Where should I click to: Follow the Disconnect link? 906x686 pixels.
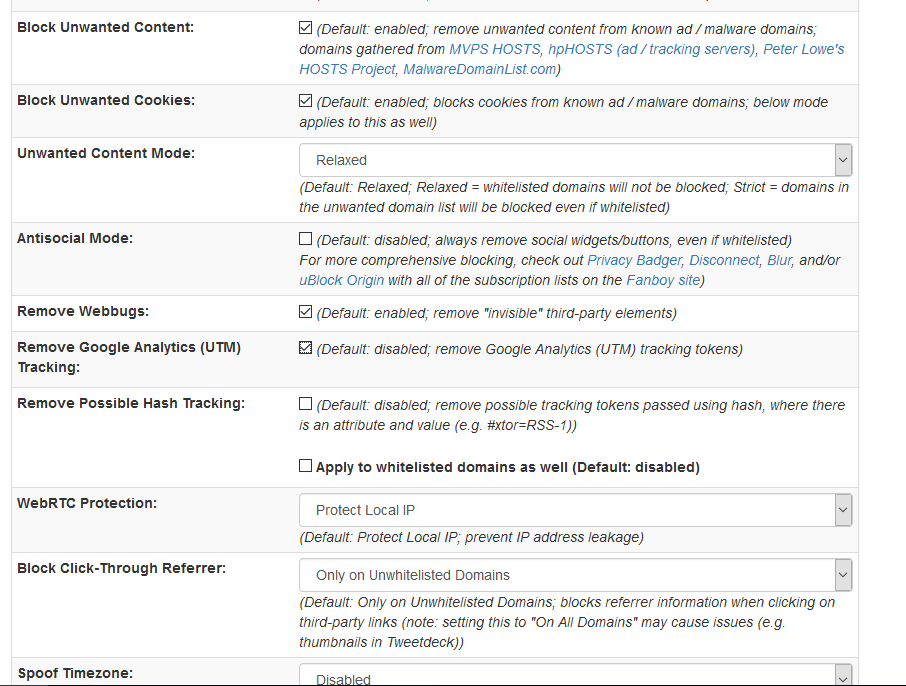tap(724, 260)
